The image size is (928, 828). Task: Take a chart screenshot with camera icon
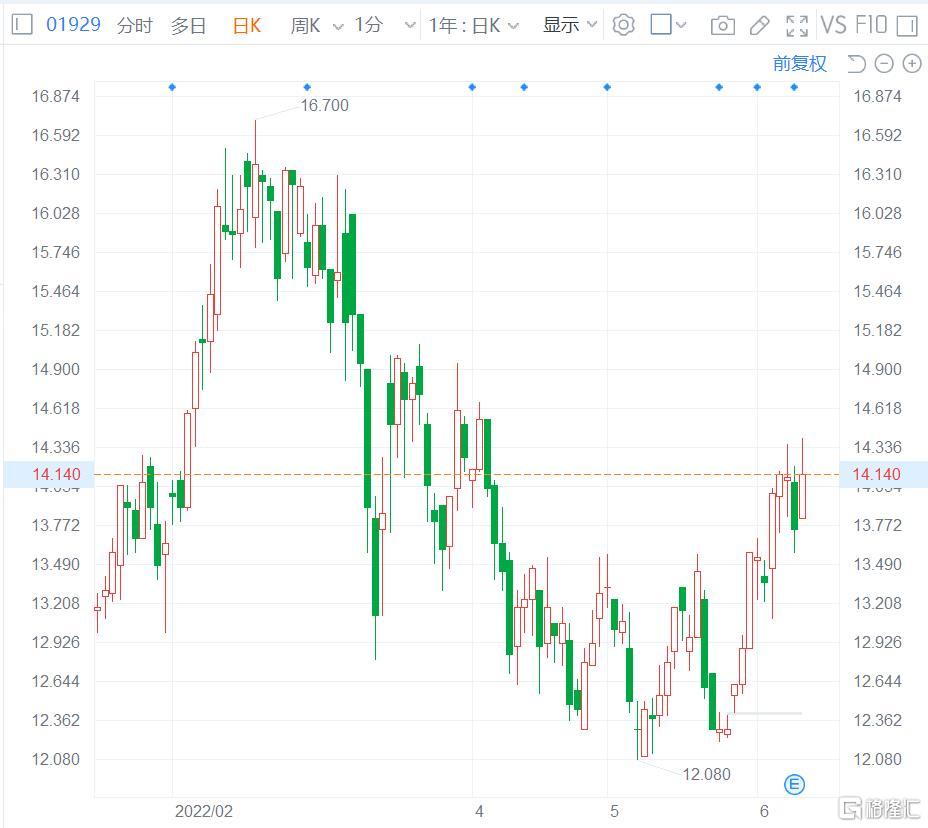click(722, 25)
